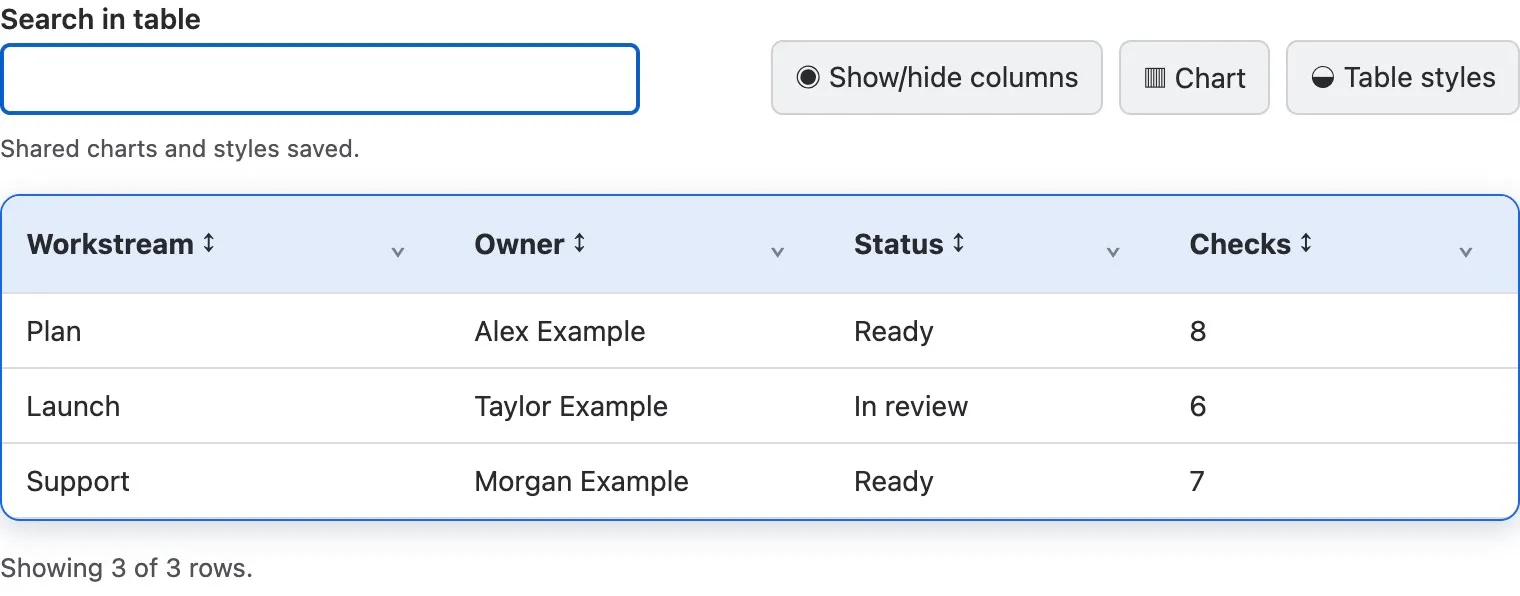Click the sort arrows icon beside Owner
The image size is (1520, 596).
coord(580,243)
